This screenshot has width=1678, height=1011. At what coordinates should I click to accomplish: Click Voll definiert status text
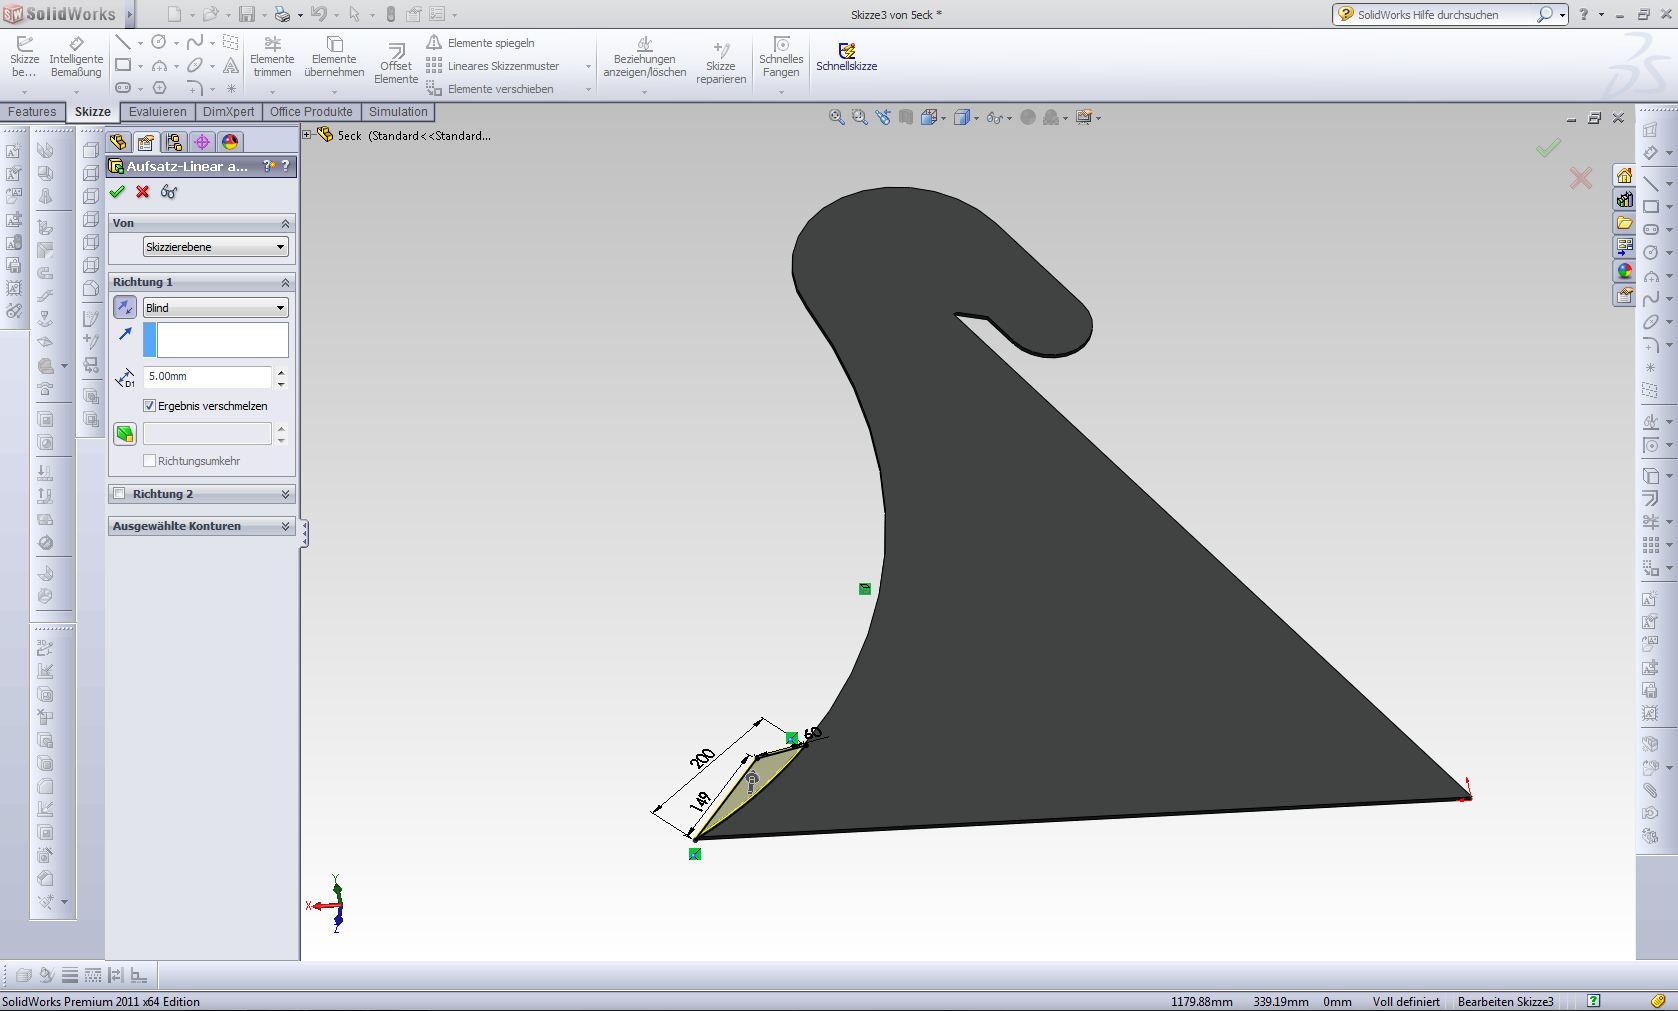pos(1406,1001)
